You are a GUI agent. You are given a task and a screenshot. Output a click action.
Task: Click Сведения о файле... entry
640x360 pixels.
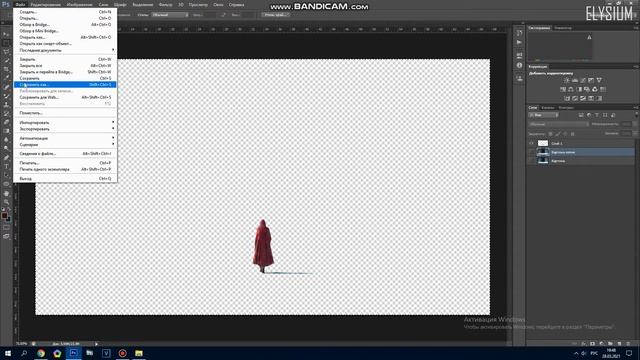tap(65, 154)
